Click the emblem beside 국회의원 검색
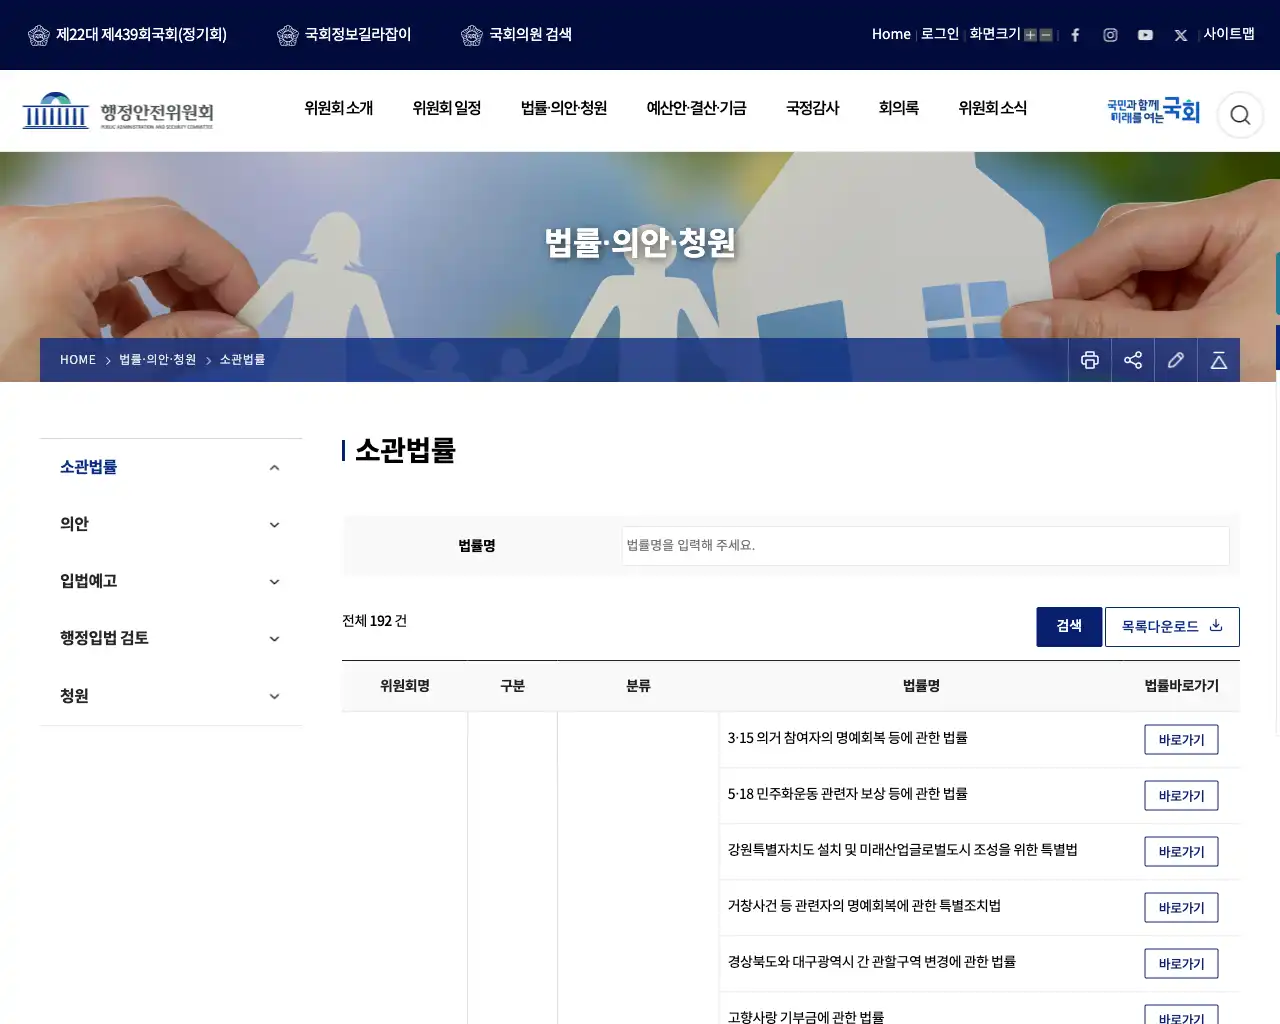Screen dimensions: 1280x1024 pyautogui.click(x=472, y=35)
